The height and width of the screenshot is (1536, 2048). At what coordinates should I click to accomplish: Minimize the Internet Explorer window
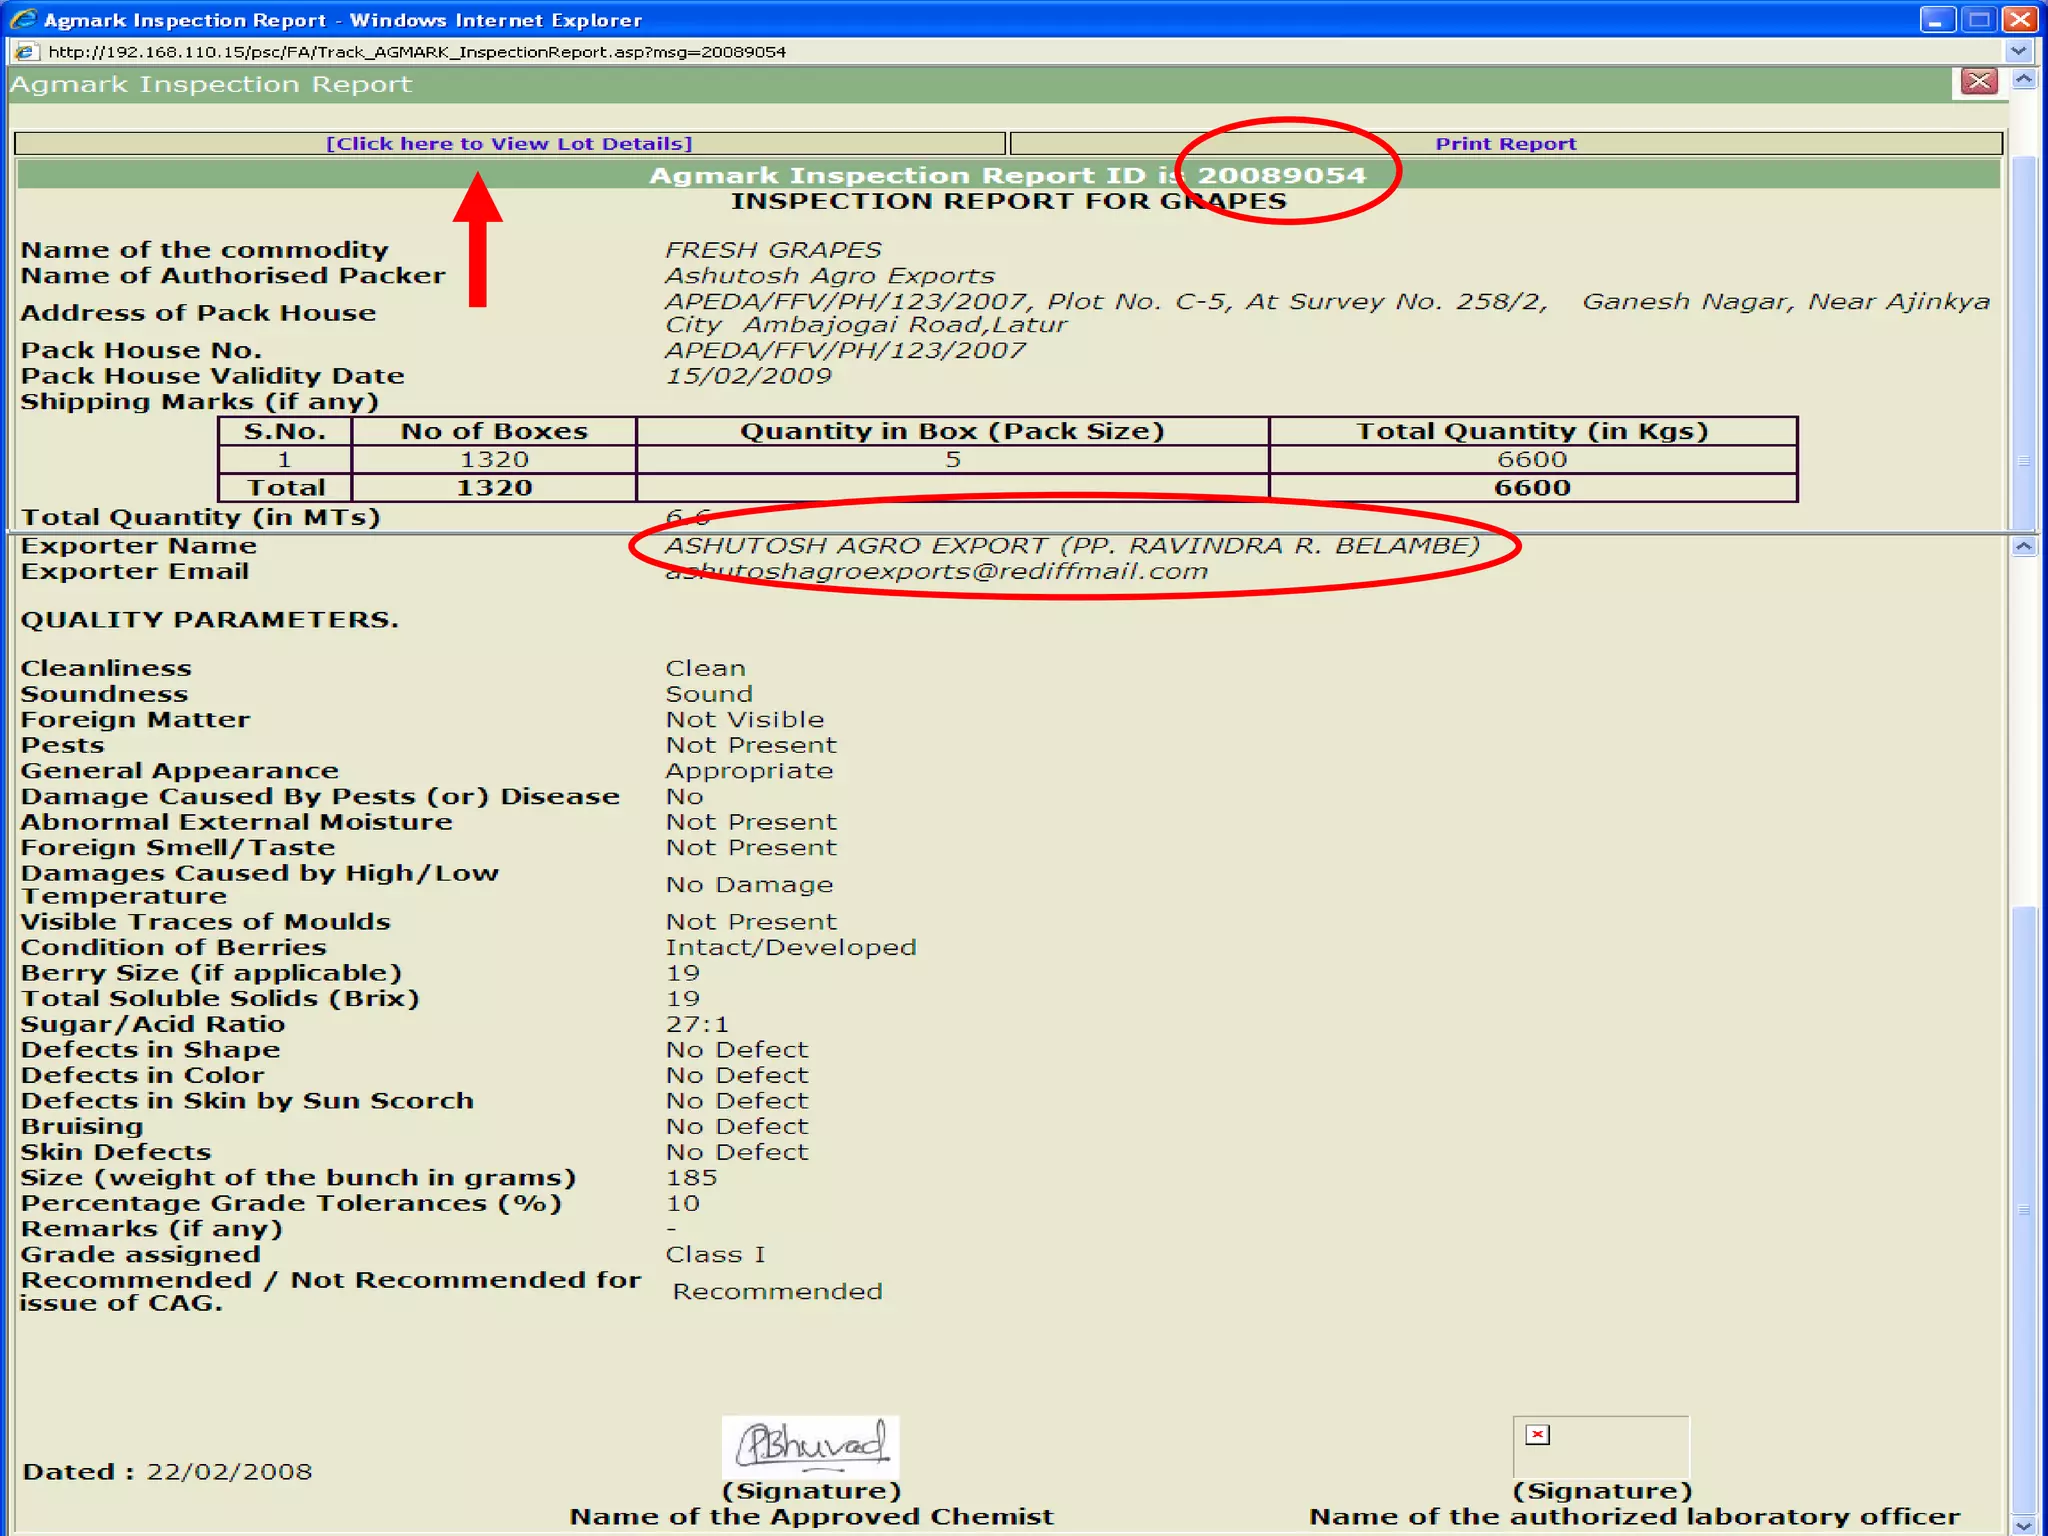1936,19
